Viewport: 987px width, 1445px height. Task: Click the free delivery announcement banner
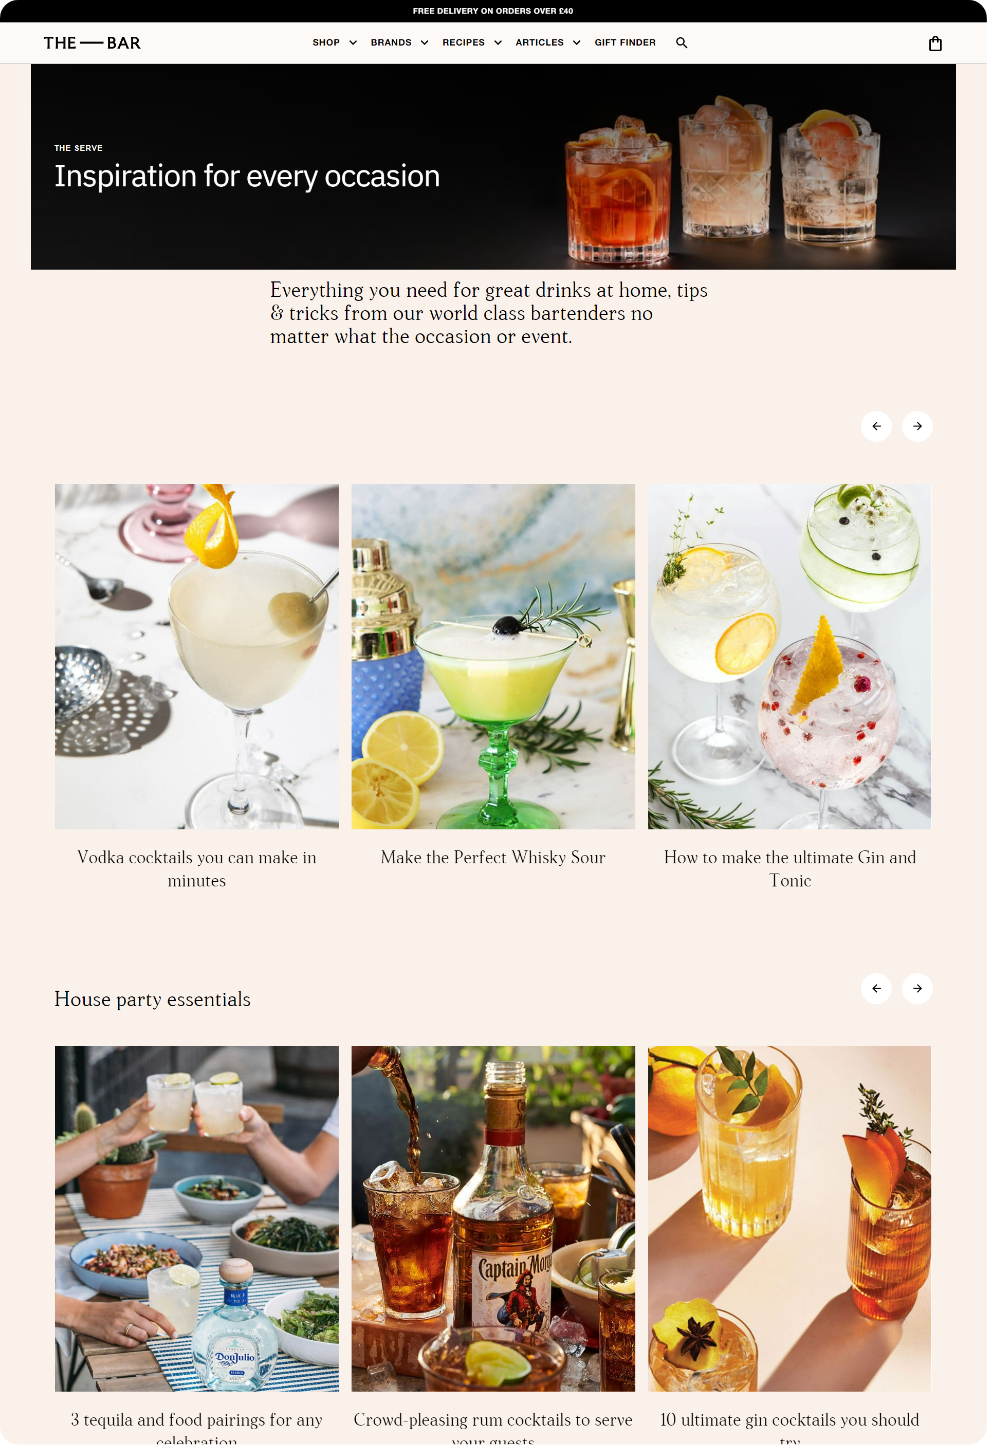[x=493, y=11]
